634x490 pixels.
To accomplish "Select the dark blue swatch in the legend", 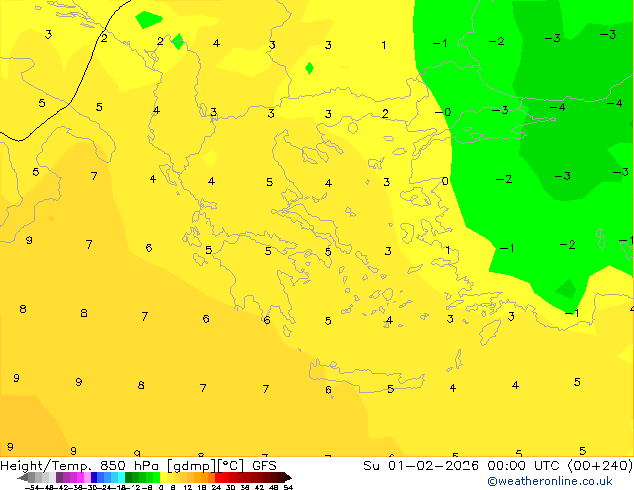I will click(94, 477).
